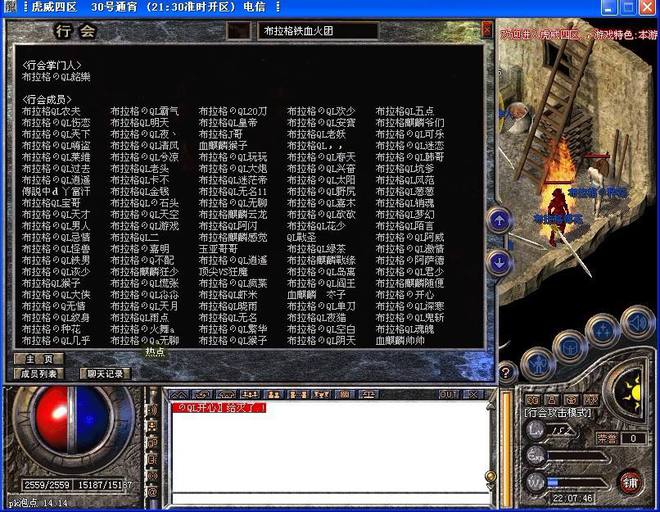Click the 行会掌门人 guild leader heading

point(51,65)
